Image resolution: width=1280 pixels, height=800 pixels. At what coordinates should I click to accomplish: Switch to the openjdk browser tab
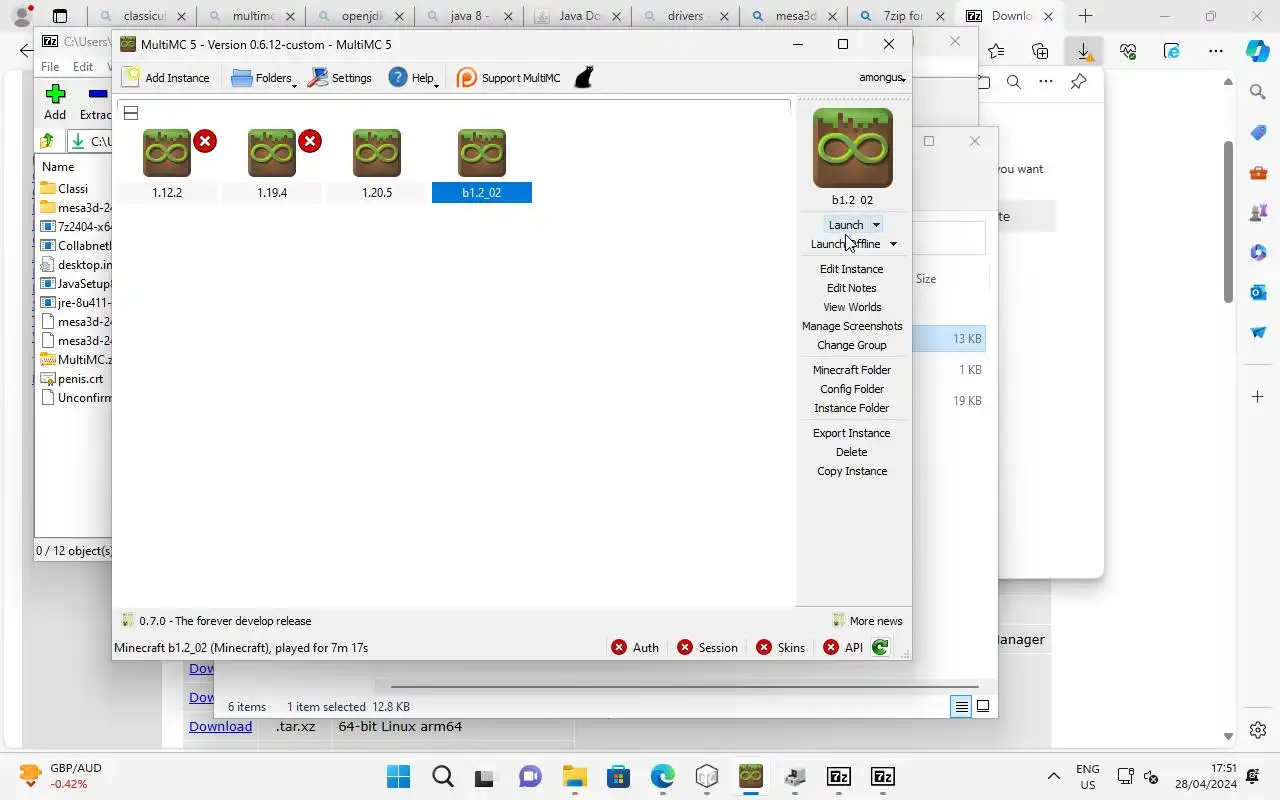click(x=362, y=16)
